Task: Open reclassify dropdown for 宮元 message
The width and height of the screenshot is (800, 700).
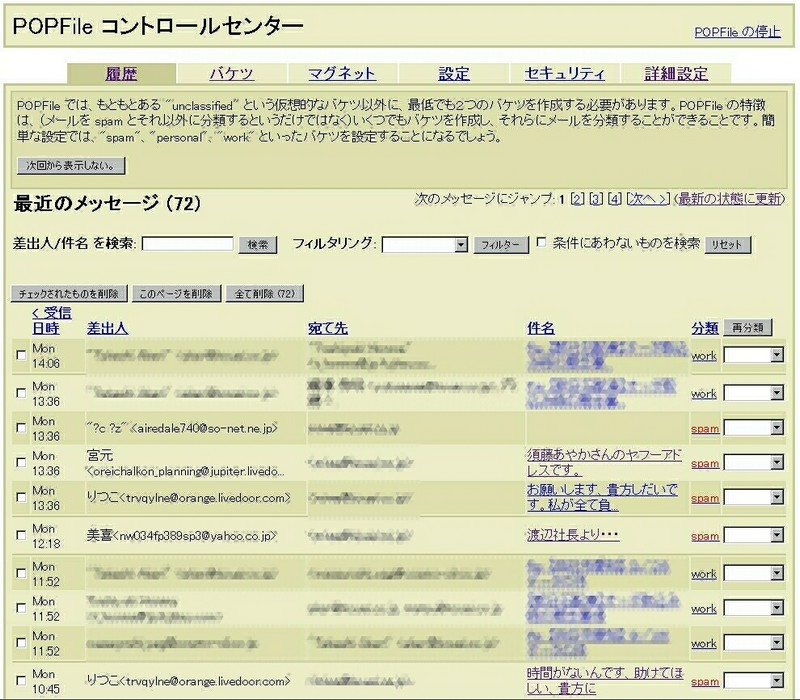Action: [754, 462]
